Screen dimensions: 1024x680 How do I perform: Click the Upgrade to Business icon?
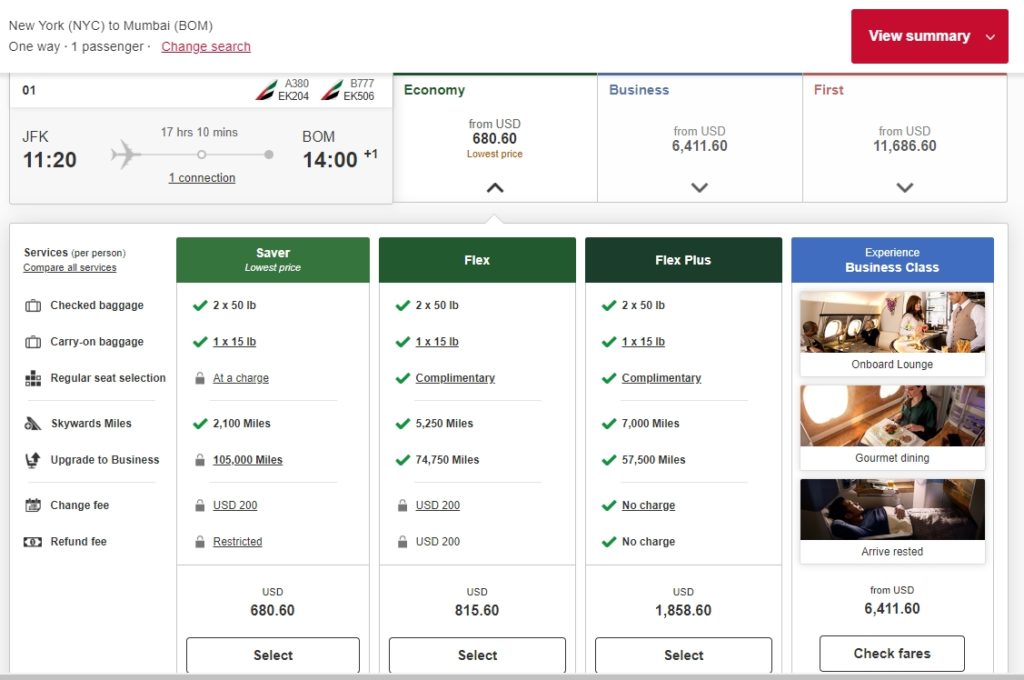click(x=33, y=460)
